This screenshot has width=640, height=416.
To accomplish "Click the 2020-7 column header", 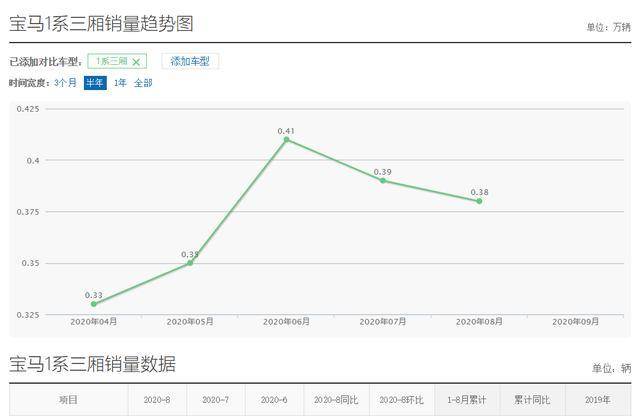I will click(x=216, y=400).
